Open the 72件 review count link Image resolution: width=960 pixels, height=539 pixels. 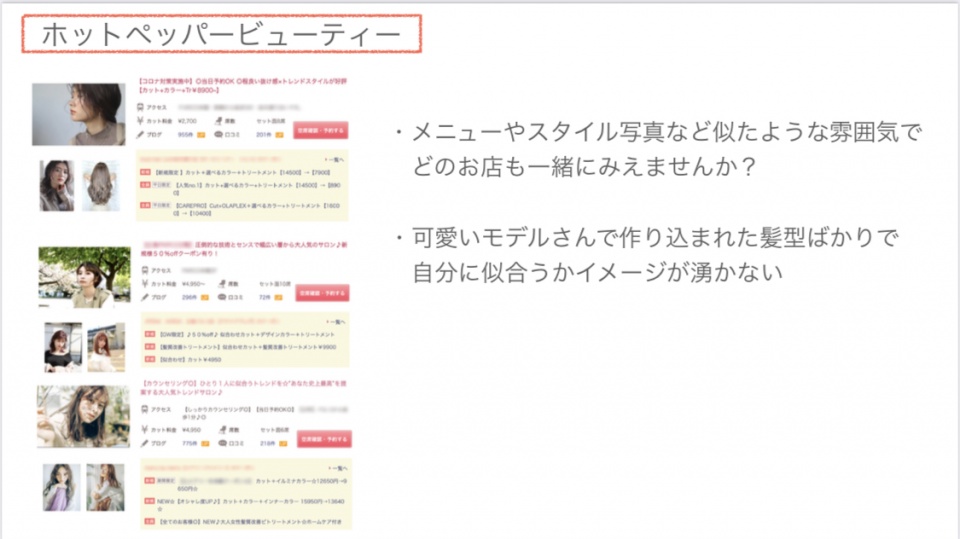[264, 298]
